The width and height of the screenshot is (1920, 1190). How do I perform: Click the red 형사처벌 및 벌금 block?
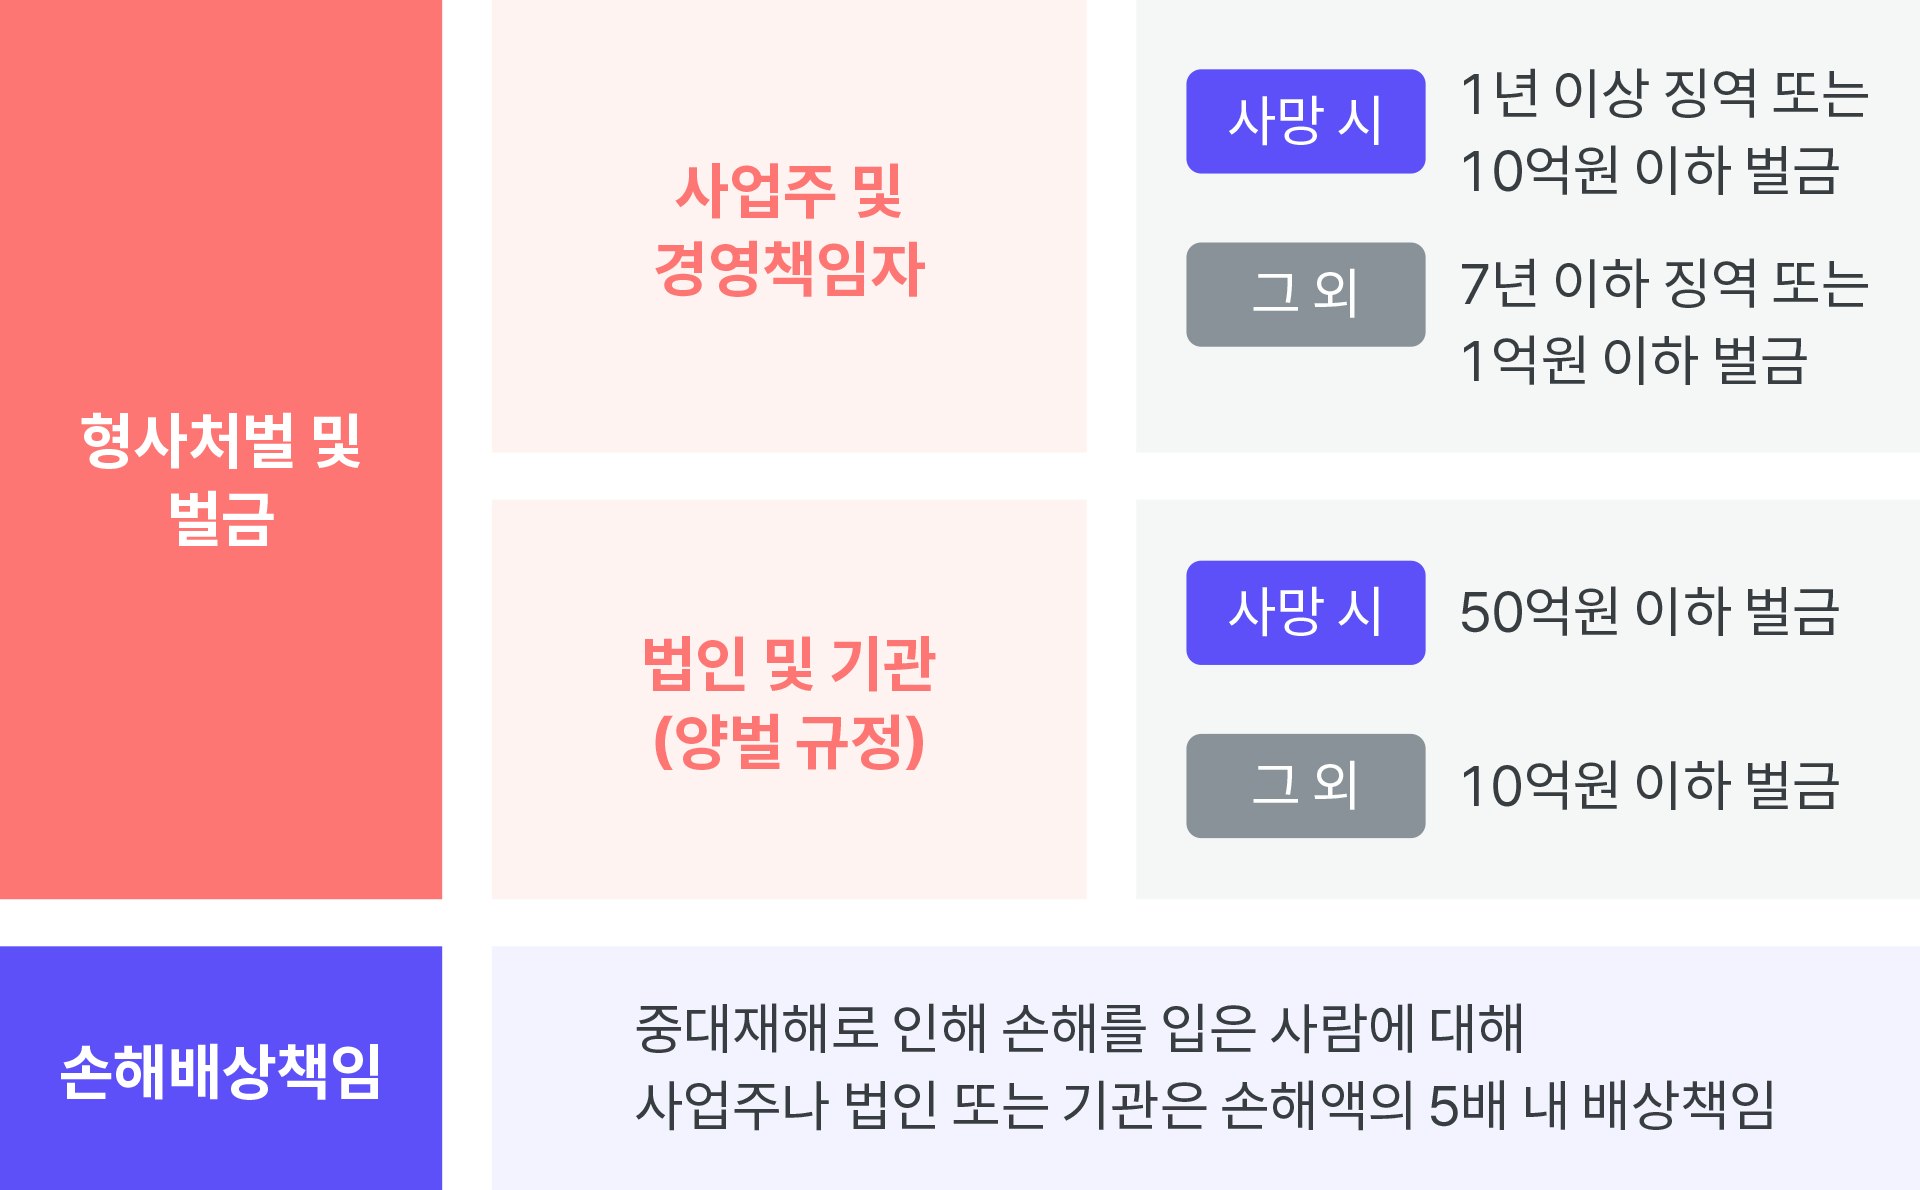coord(220,449)
